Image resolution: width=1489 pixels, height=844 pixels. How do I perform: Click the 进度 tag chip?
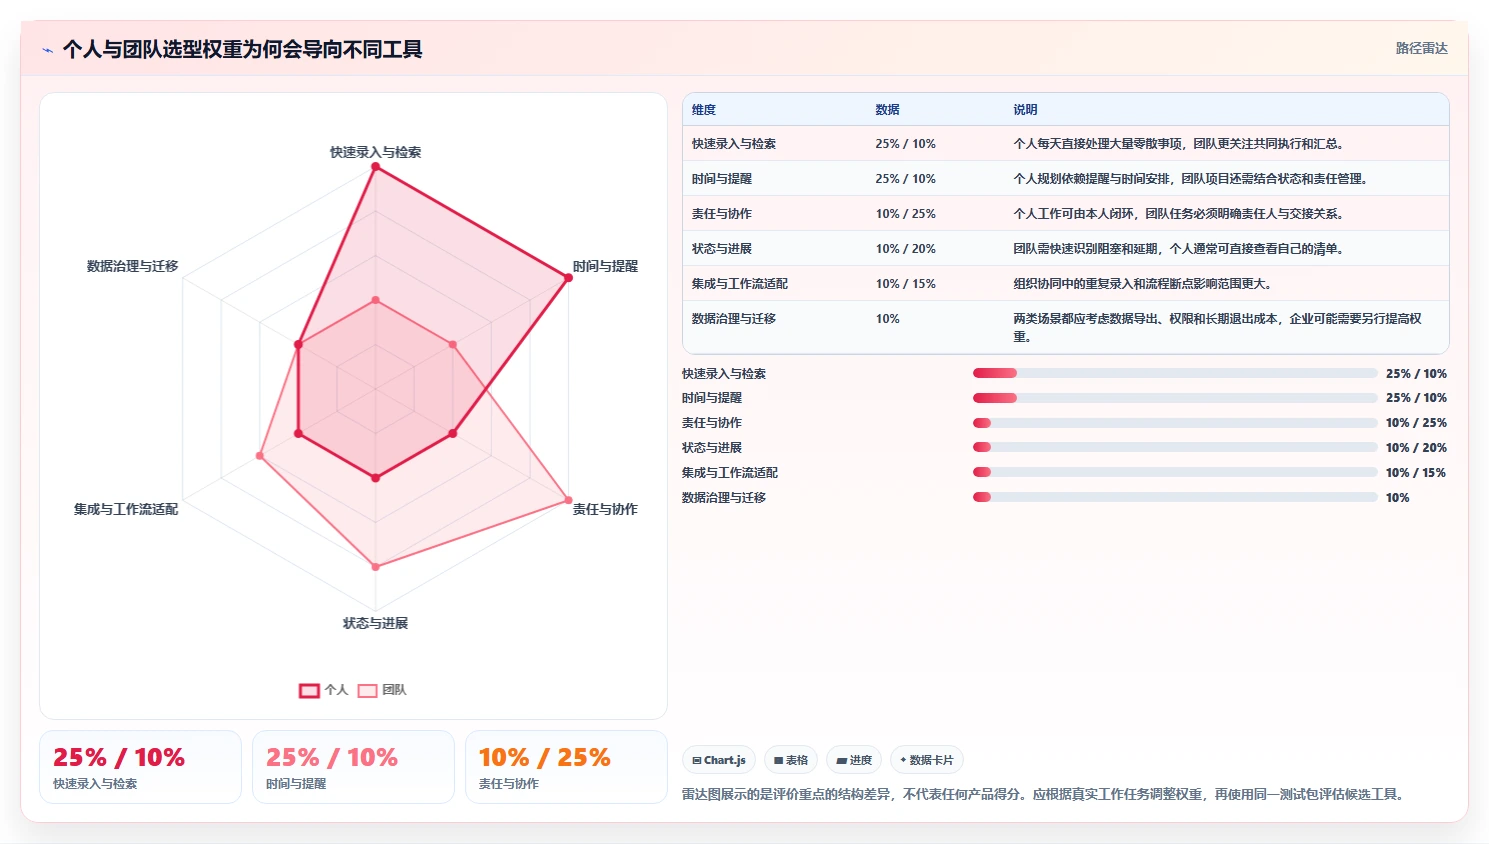click(x=854, y=760)
